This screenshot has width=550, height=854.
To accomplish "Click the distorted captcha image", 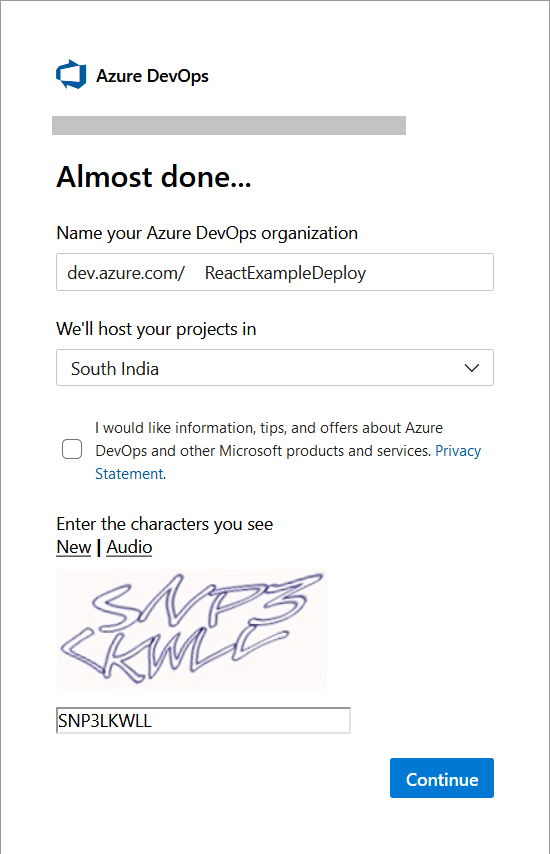I will tap(192, 629).
